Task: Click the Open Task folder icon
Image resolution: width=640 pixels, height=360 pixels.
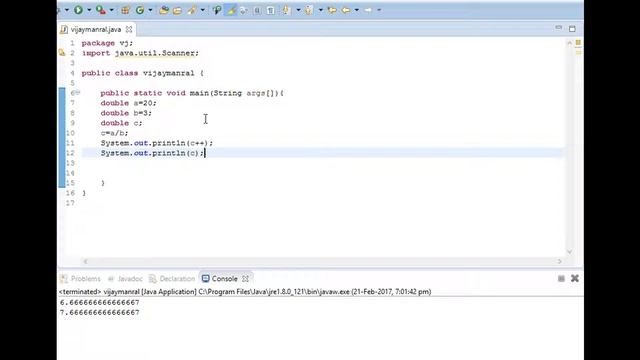Action: 177,11
